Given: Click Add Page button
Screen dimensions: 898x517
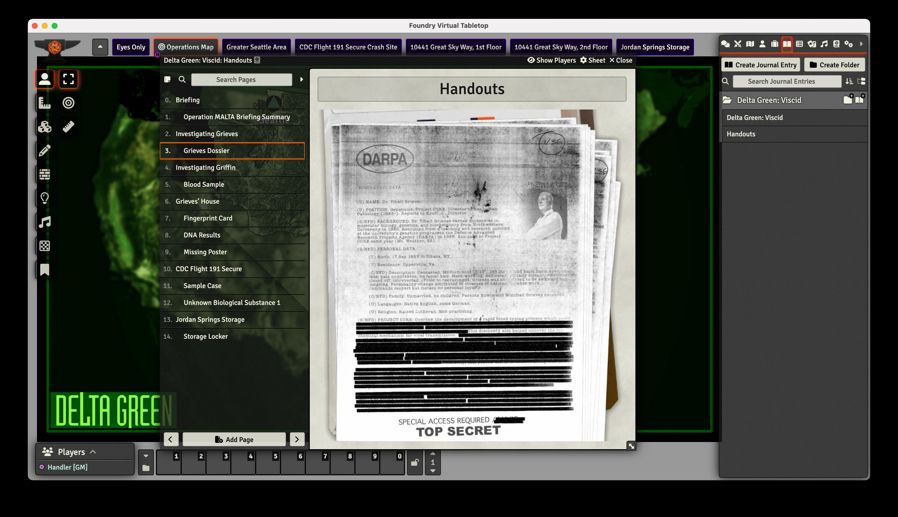Looking at the screenshot, I should (234, 439).
